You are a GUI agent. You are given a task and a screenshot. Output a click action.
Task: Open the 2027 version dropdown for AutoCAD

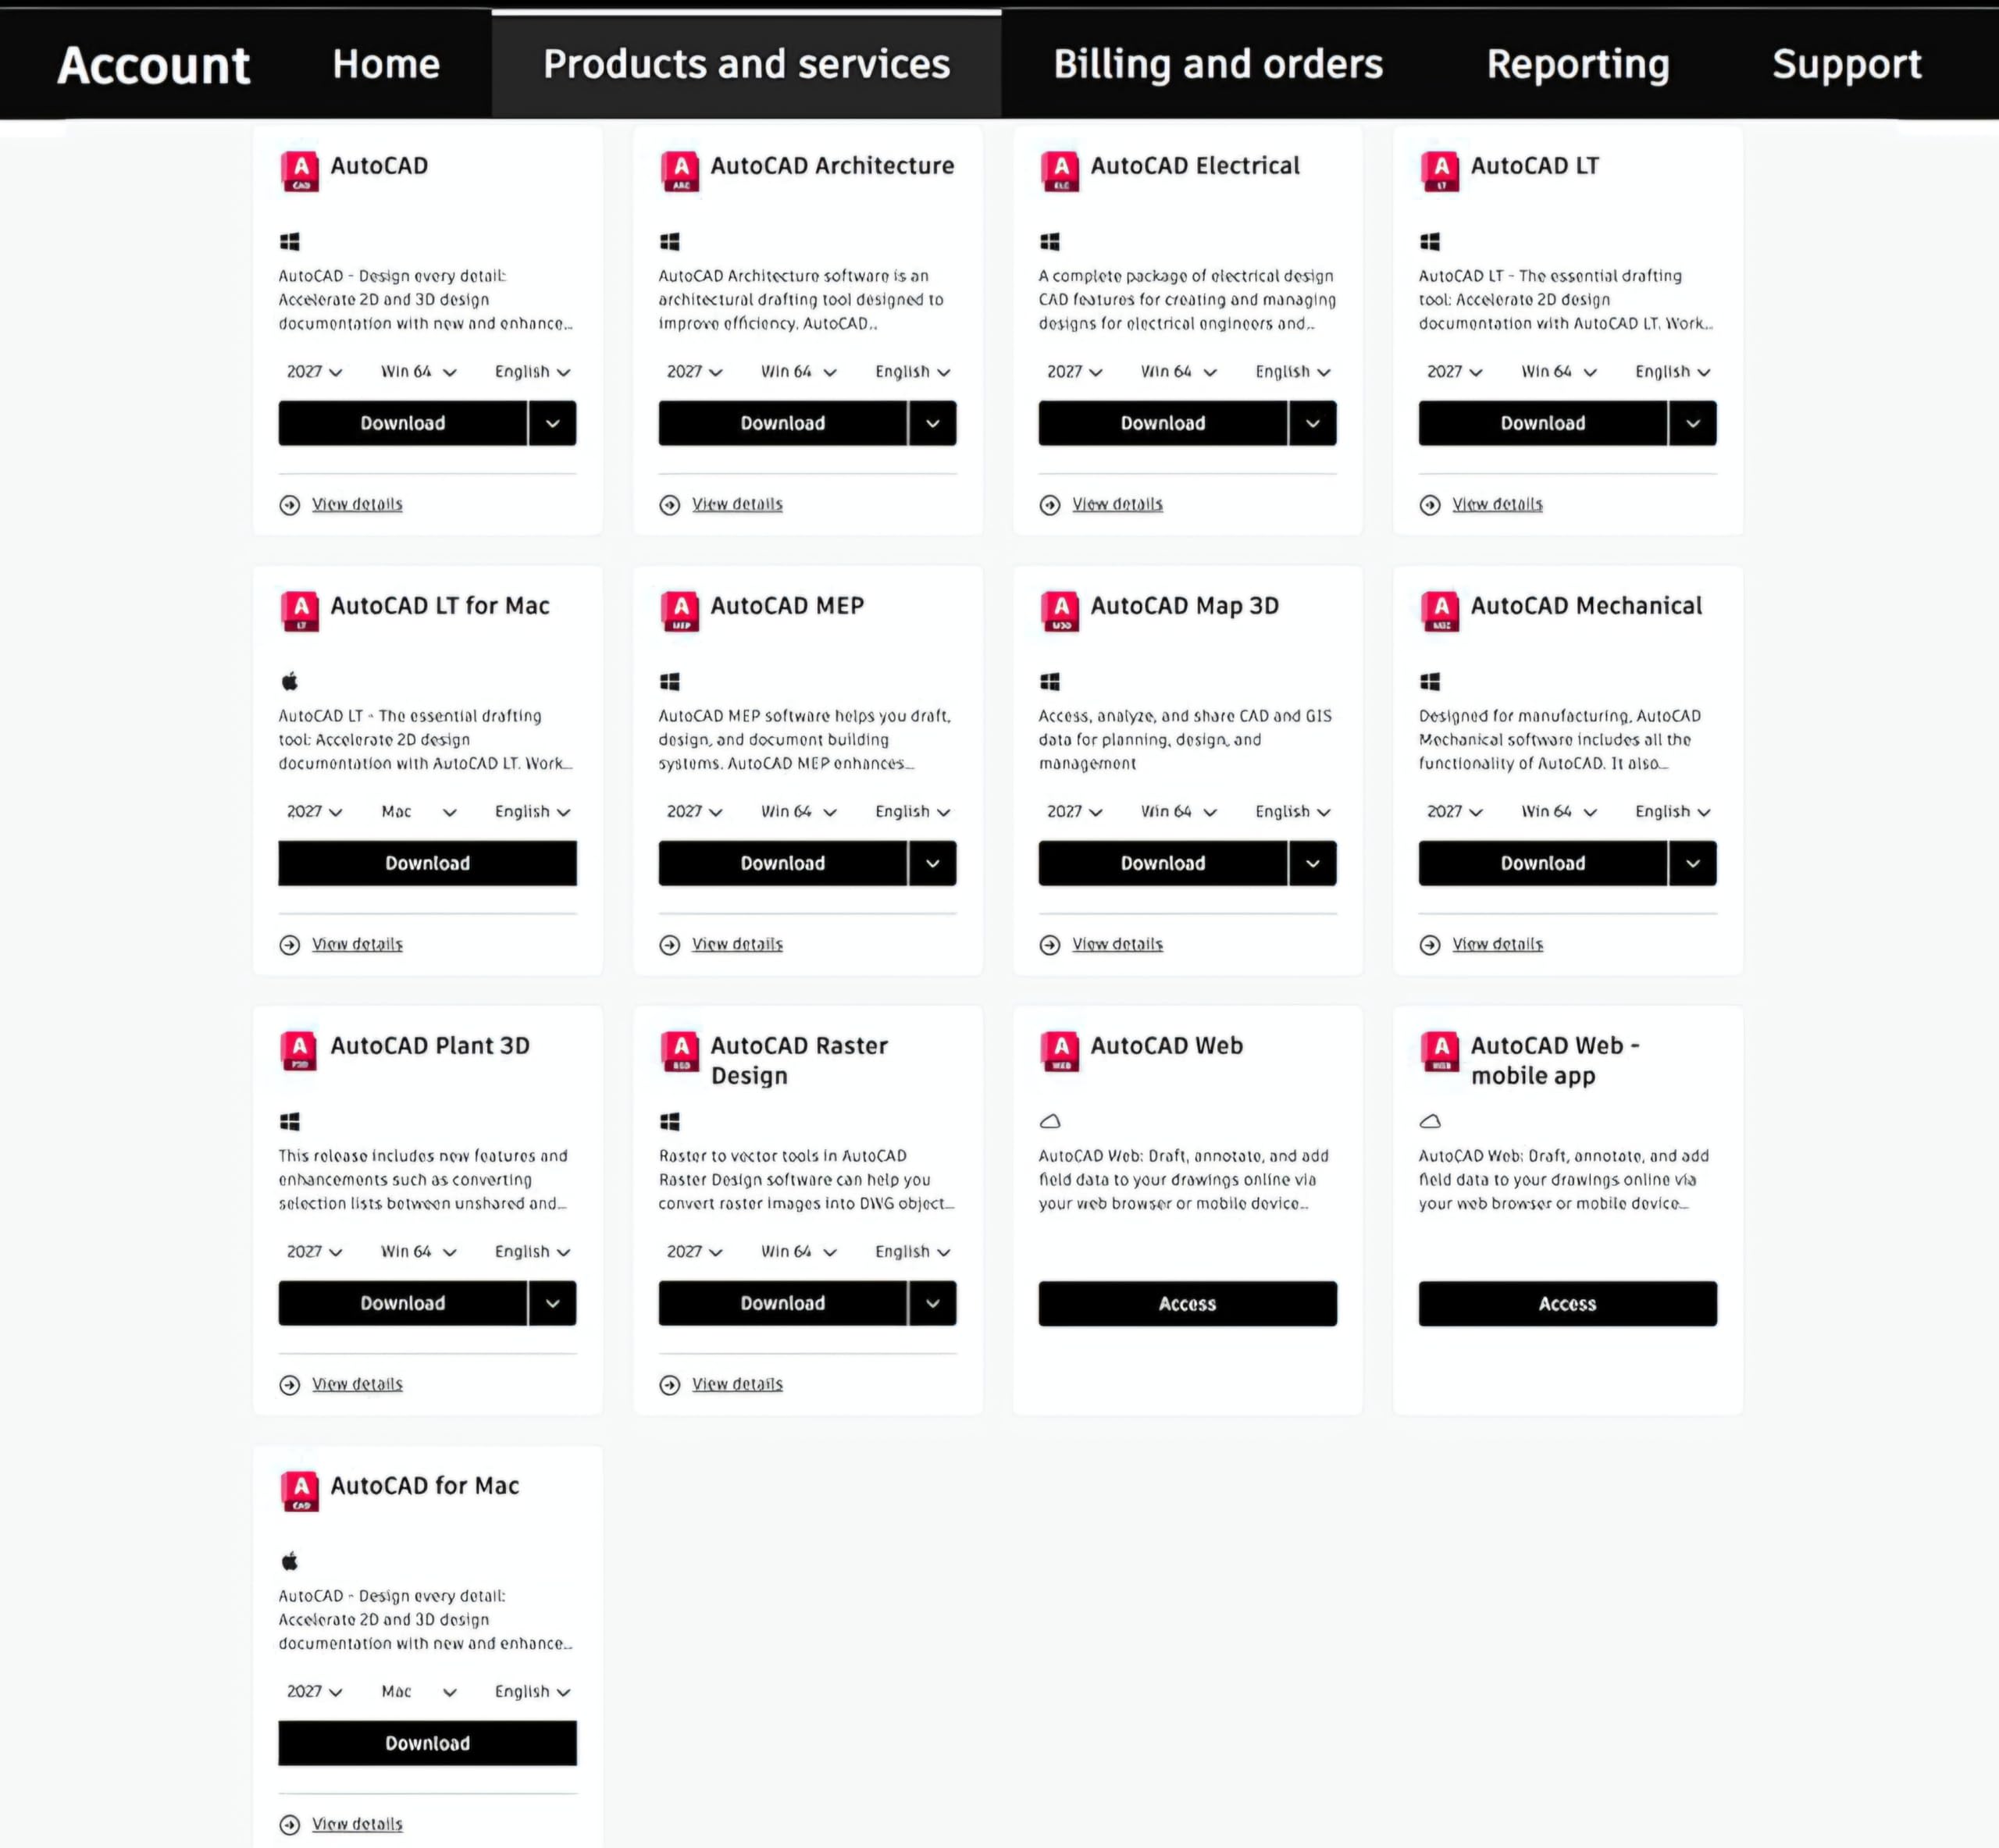click(314, 372)
